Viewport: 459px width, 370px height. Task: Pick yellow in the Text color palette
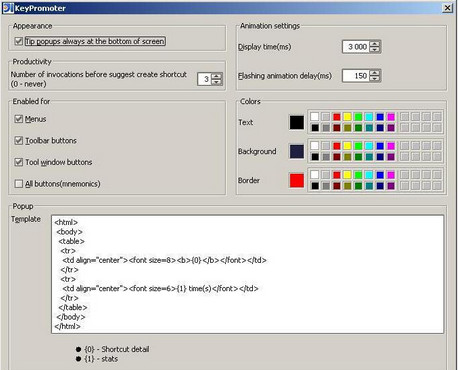click(347, 117)
